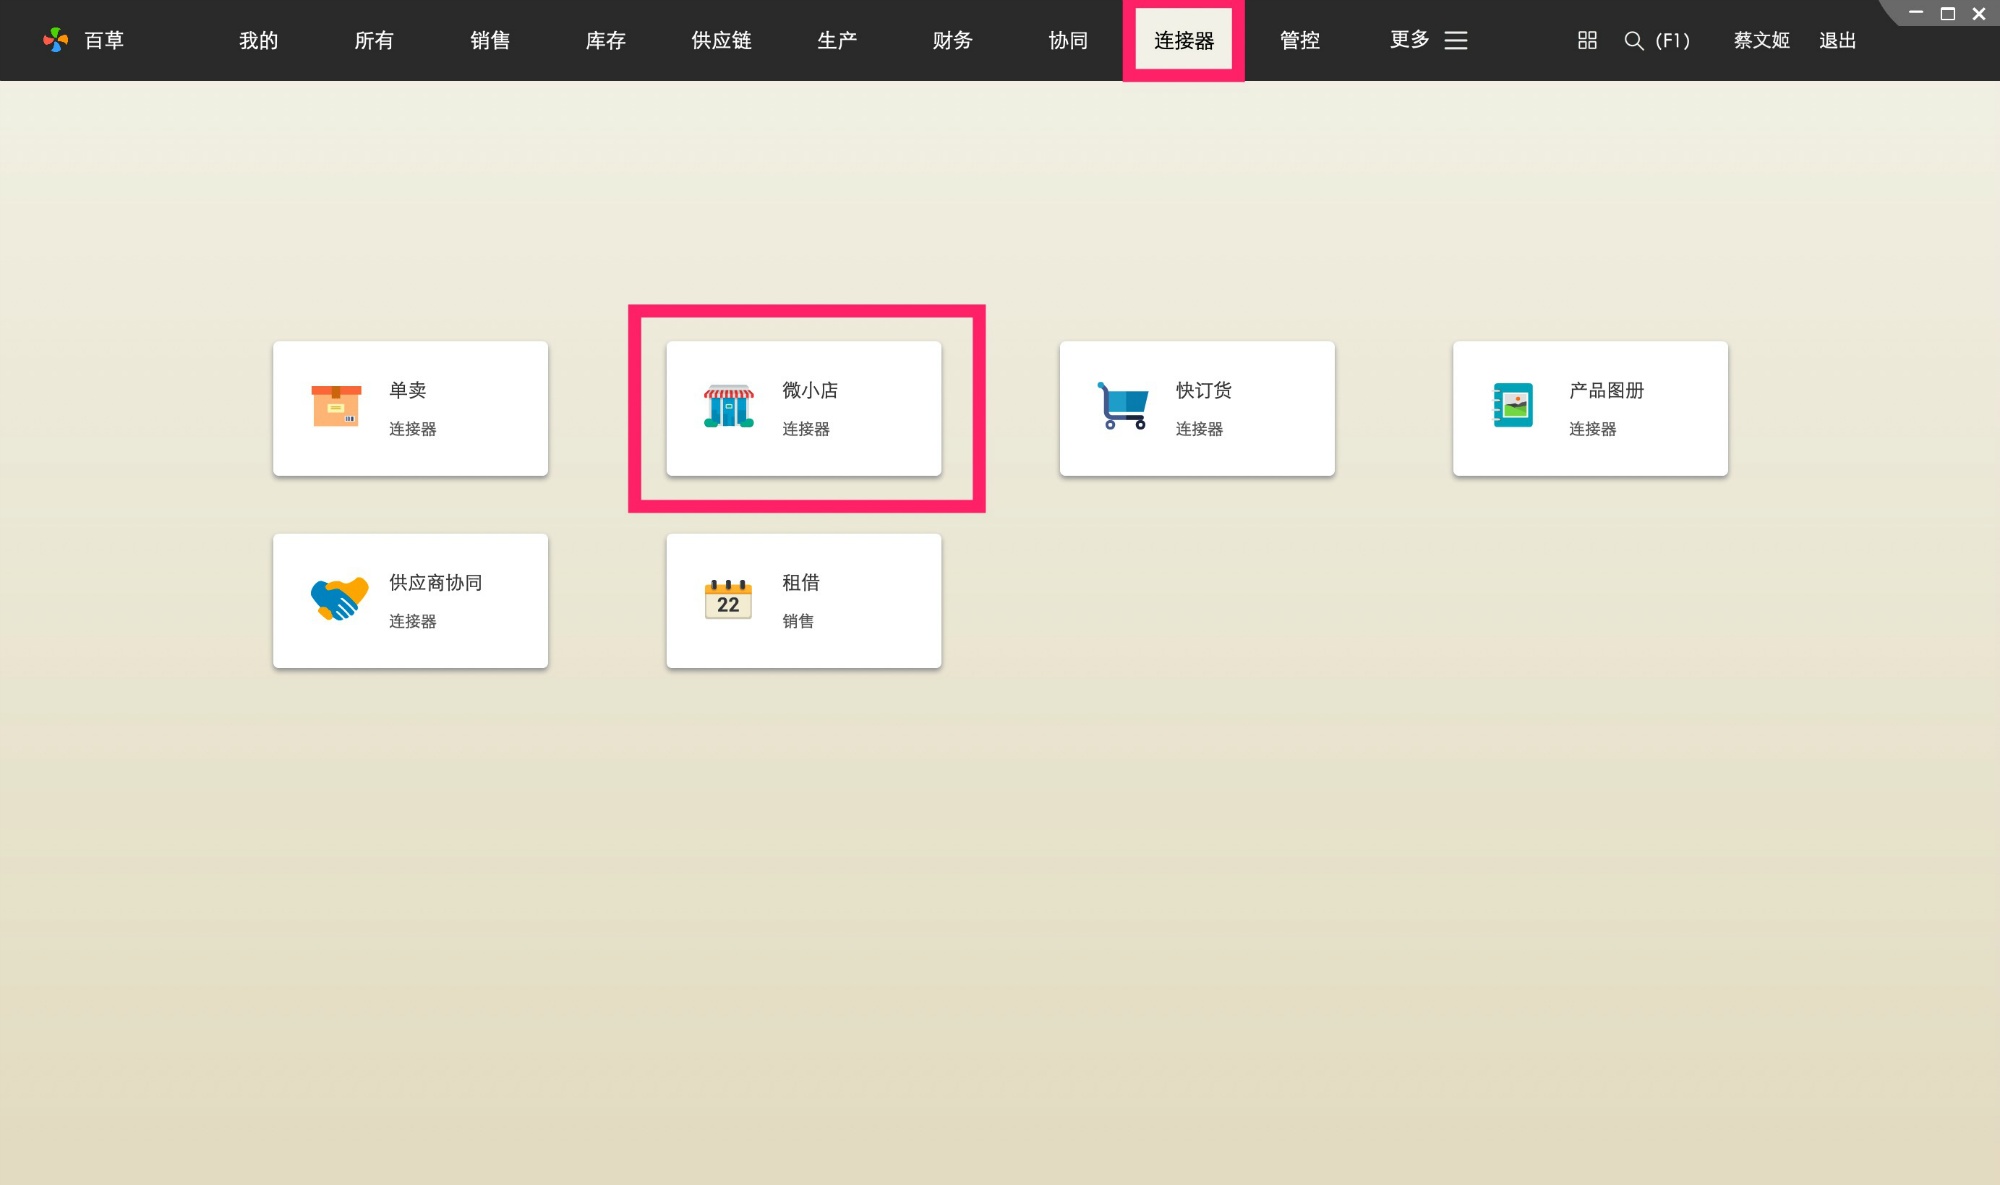Open the grid apps icon in top bar
The width and height of the screenshot is (2000, 1185).
[1587, 40]
